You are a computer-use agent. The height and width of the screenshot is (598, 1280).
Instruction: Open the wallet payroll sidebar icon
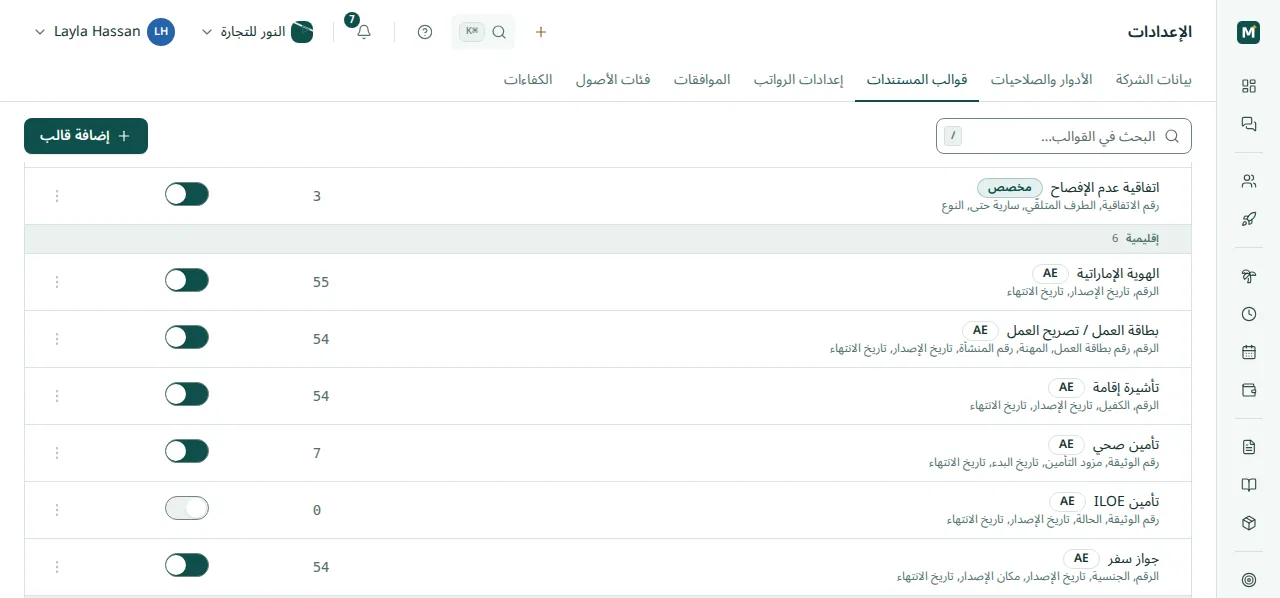[1248, 390]
